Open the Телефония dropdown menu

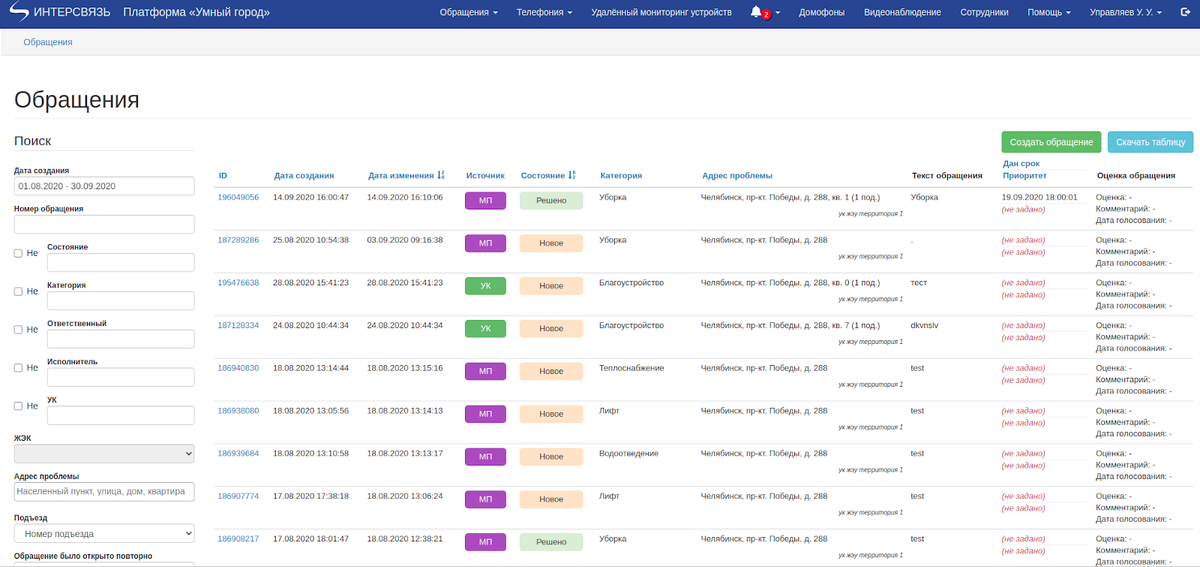pyautogui.click(x=544, y=13)
